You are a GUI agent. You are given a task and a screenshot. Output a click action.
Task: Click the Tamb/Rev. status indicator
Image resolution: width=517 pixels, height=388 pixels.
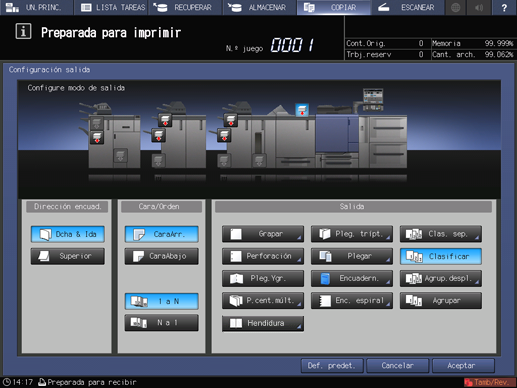[x=488, y=382]
